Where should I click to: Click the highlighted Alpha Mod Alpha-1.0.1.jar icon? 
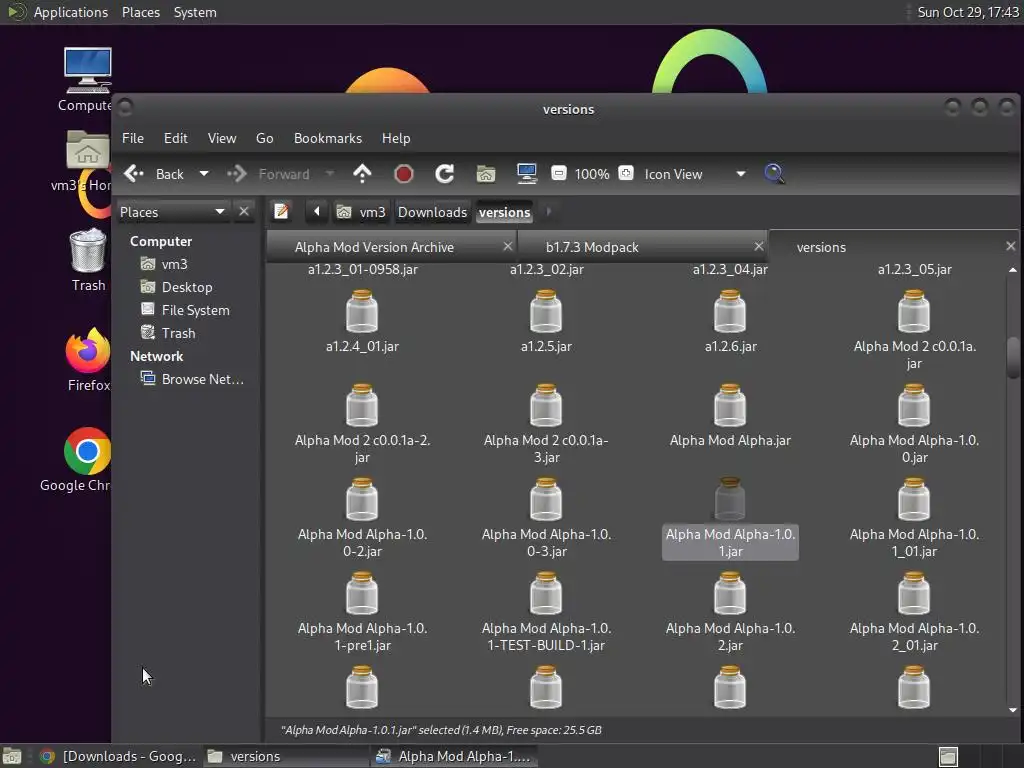tap(730, 500)
